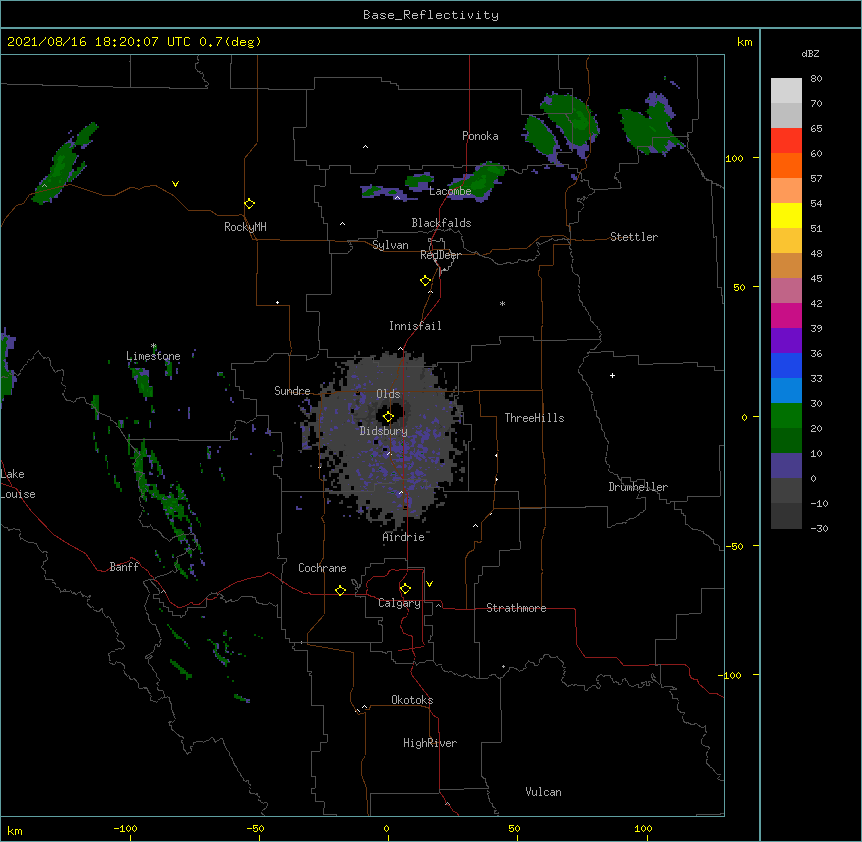The image size is (862, 842).
Task: Click the yellow v marker northwest of RockyMH
Action: coord(175,184)
